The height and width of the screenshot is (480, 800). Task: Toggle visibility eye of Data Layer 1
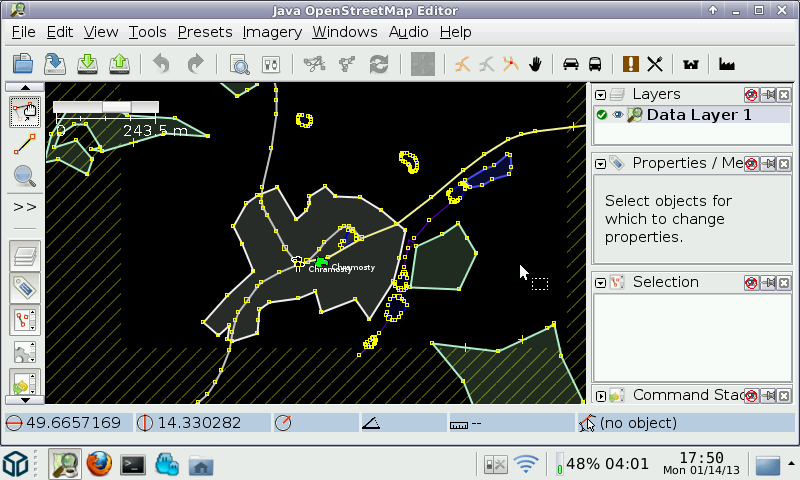(x=617, y=115)
